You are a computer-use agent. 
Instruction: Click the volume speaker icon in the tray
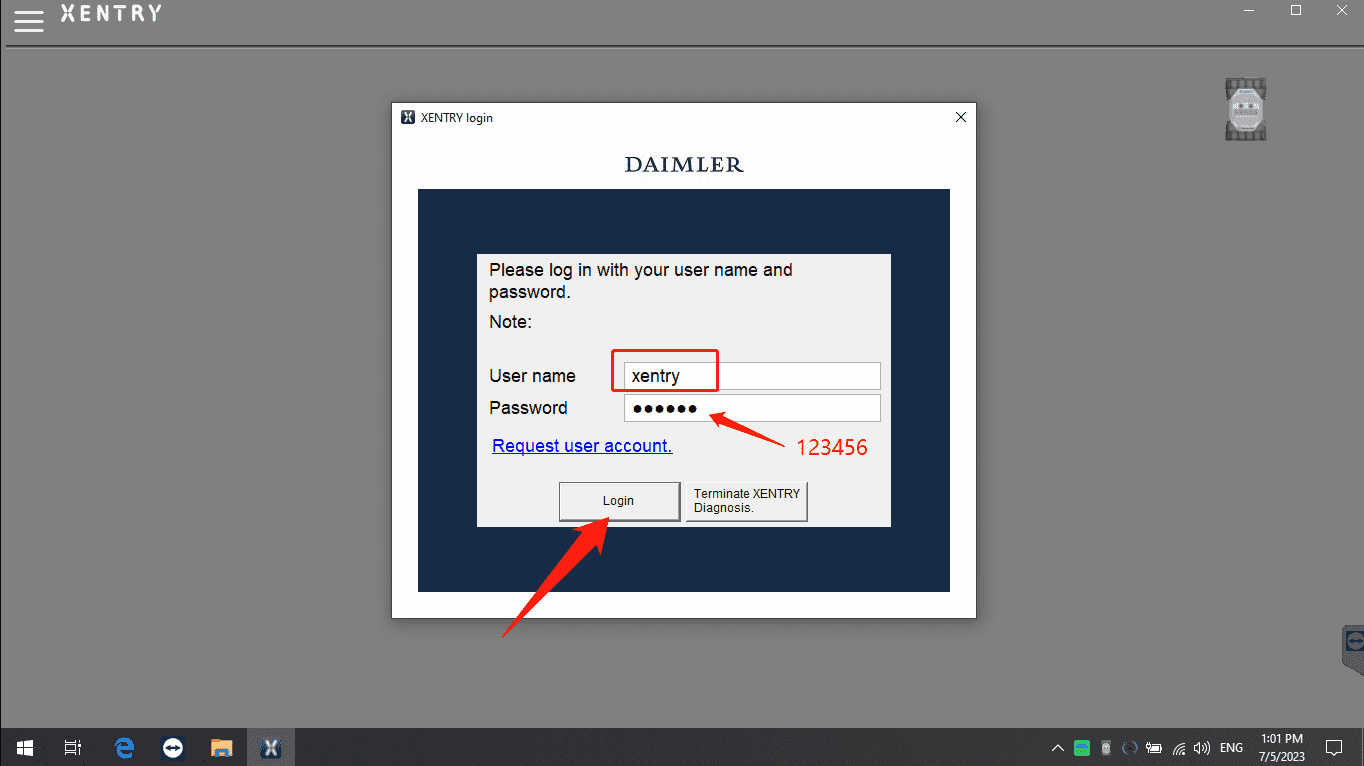coord(1201,747)
